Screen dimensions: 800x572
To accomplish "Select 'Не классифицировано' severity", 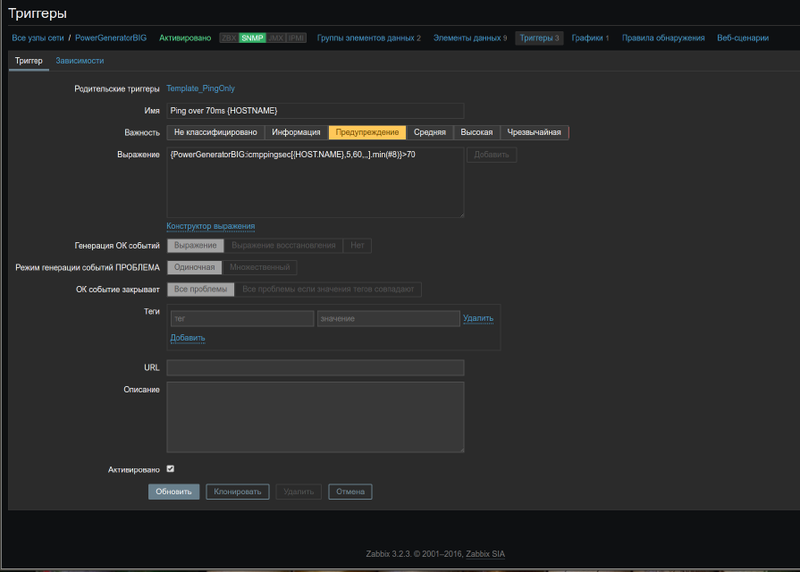I will (x=215, y=132).
